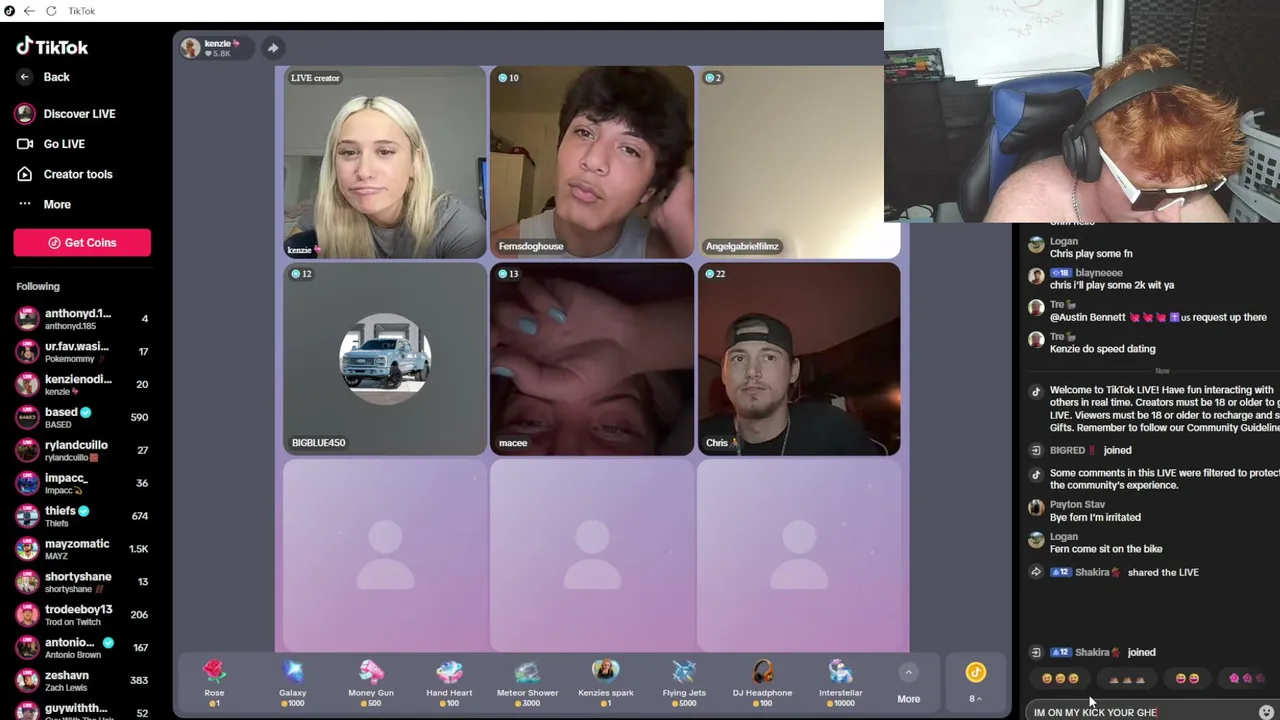Send an Interstellar gift
This screenshot has width=1280, height=720.
[841, 684]
